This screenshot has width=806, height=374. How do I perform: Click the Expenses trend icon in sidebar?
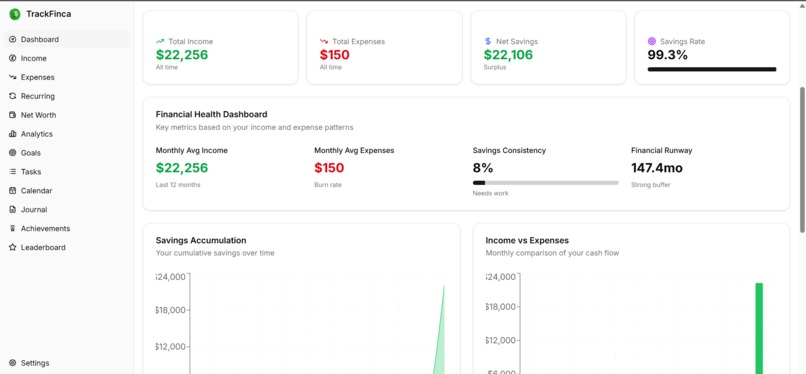[13, 78]
